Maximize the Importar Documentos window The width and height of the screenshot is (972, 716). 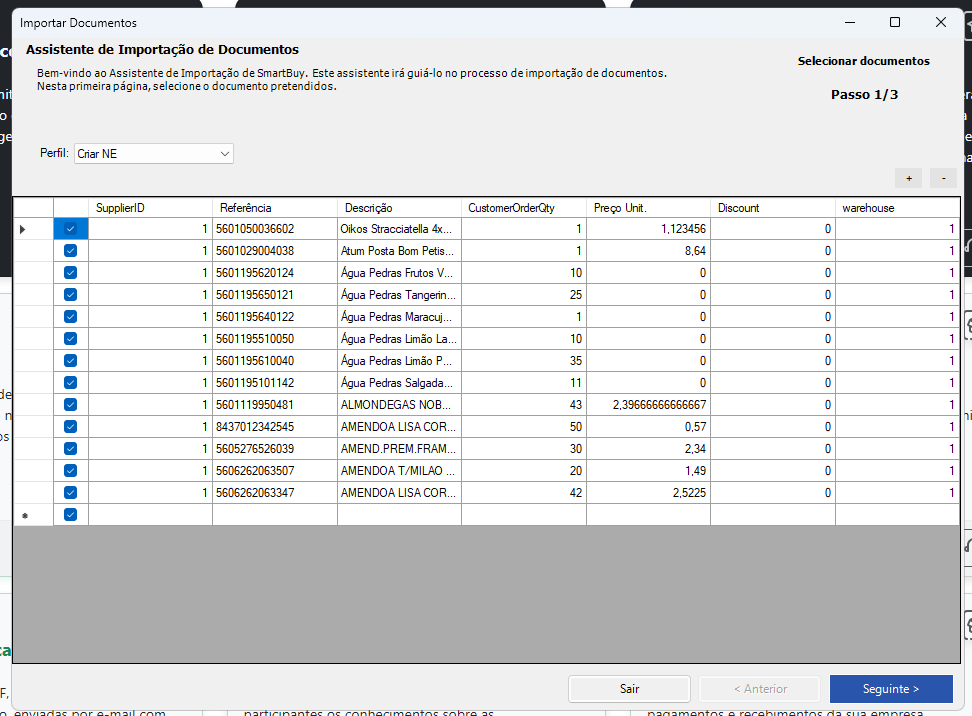click(895, 22)
